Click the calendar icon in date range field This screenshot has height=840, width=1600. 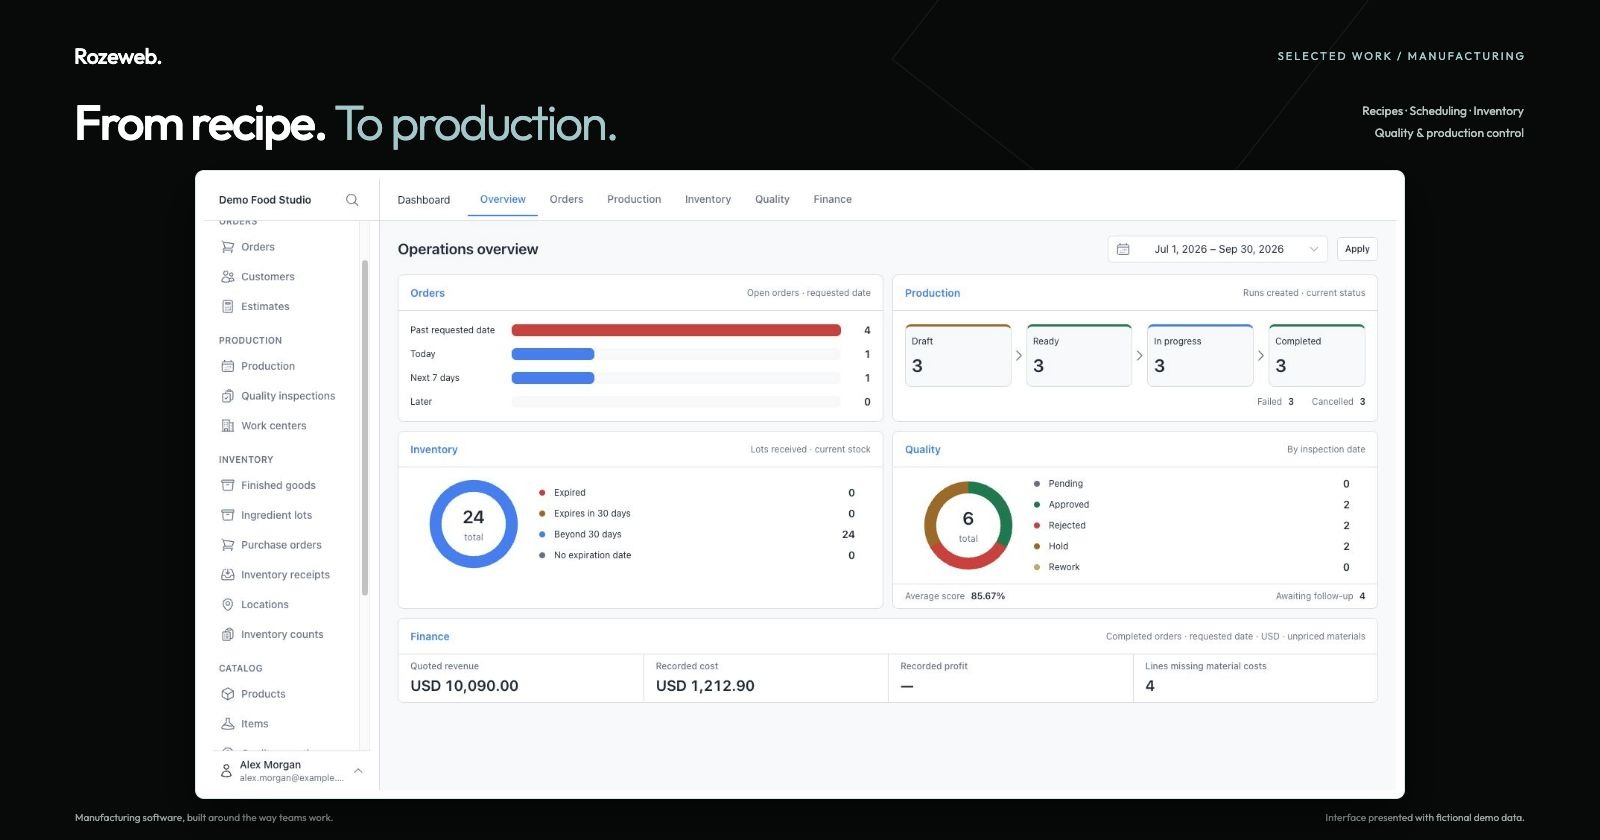(1123, 249)
